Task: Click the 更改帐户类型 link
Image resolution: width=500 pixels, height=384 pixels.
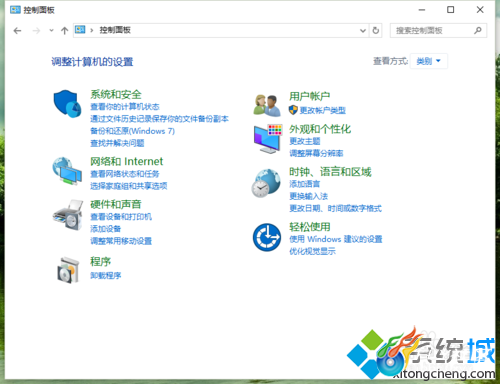Action: point(322,110)
